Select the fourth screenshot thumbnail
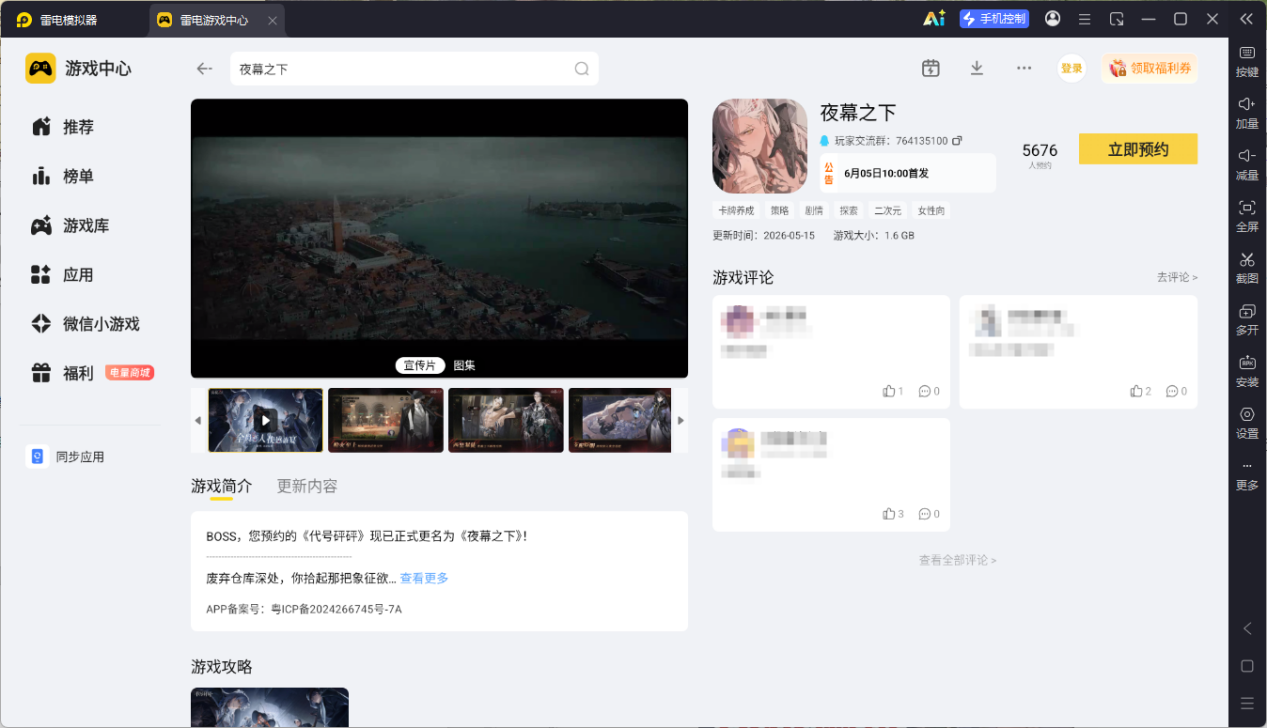Viewport: 1267px width, 728px height. [621, 420]
